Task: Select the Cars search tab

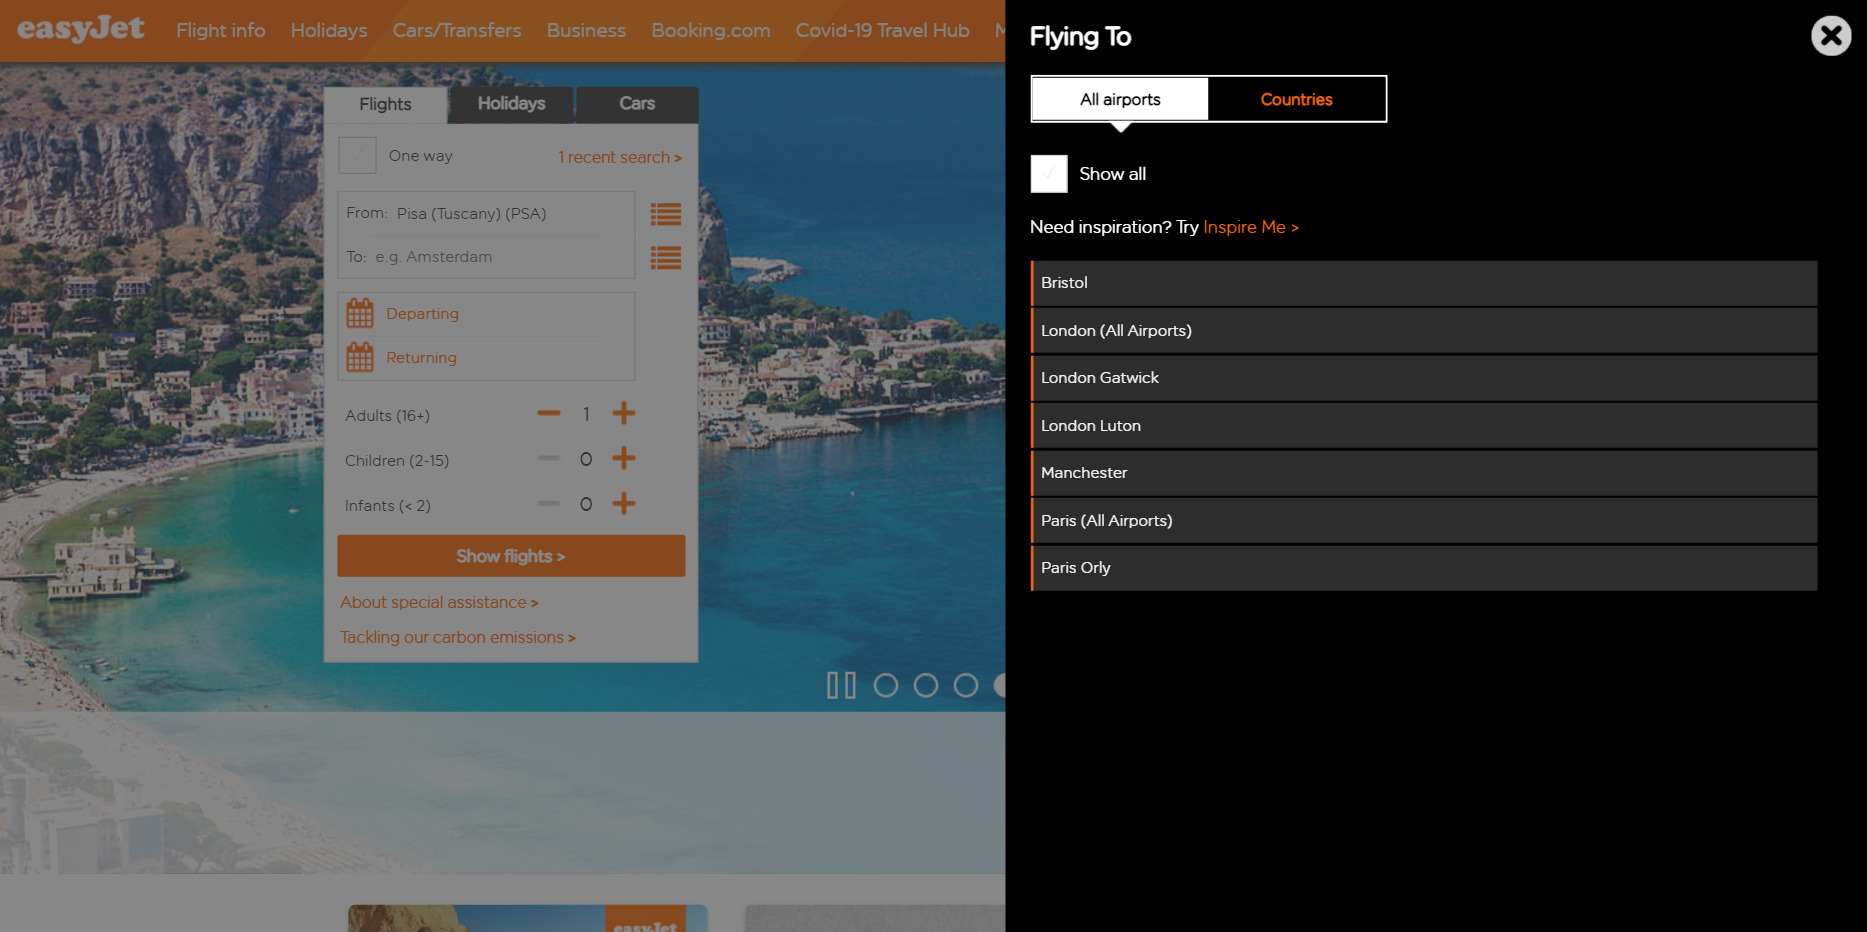Action: click(637, 104)
